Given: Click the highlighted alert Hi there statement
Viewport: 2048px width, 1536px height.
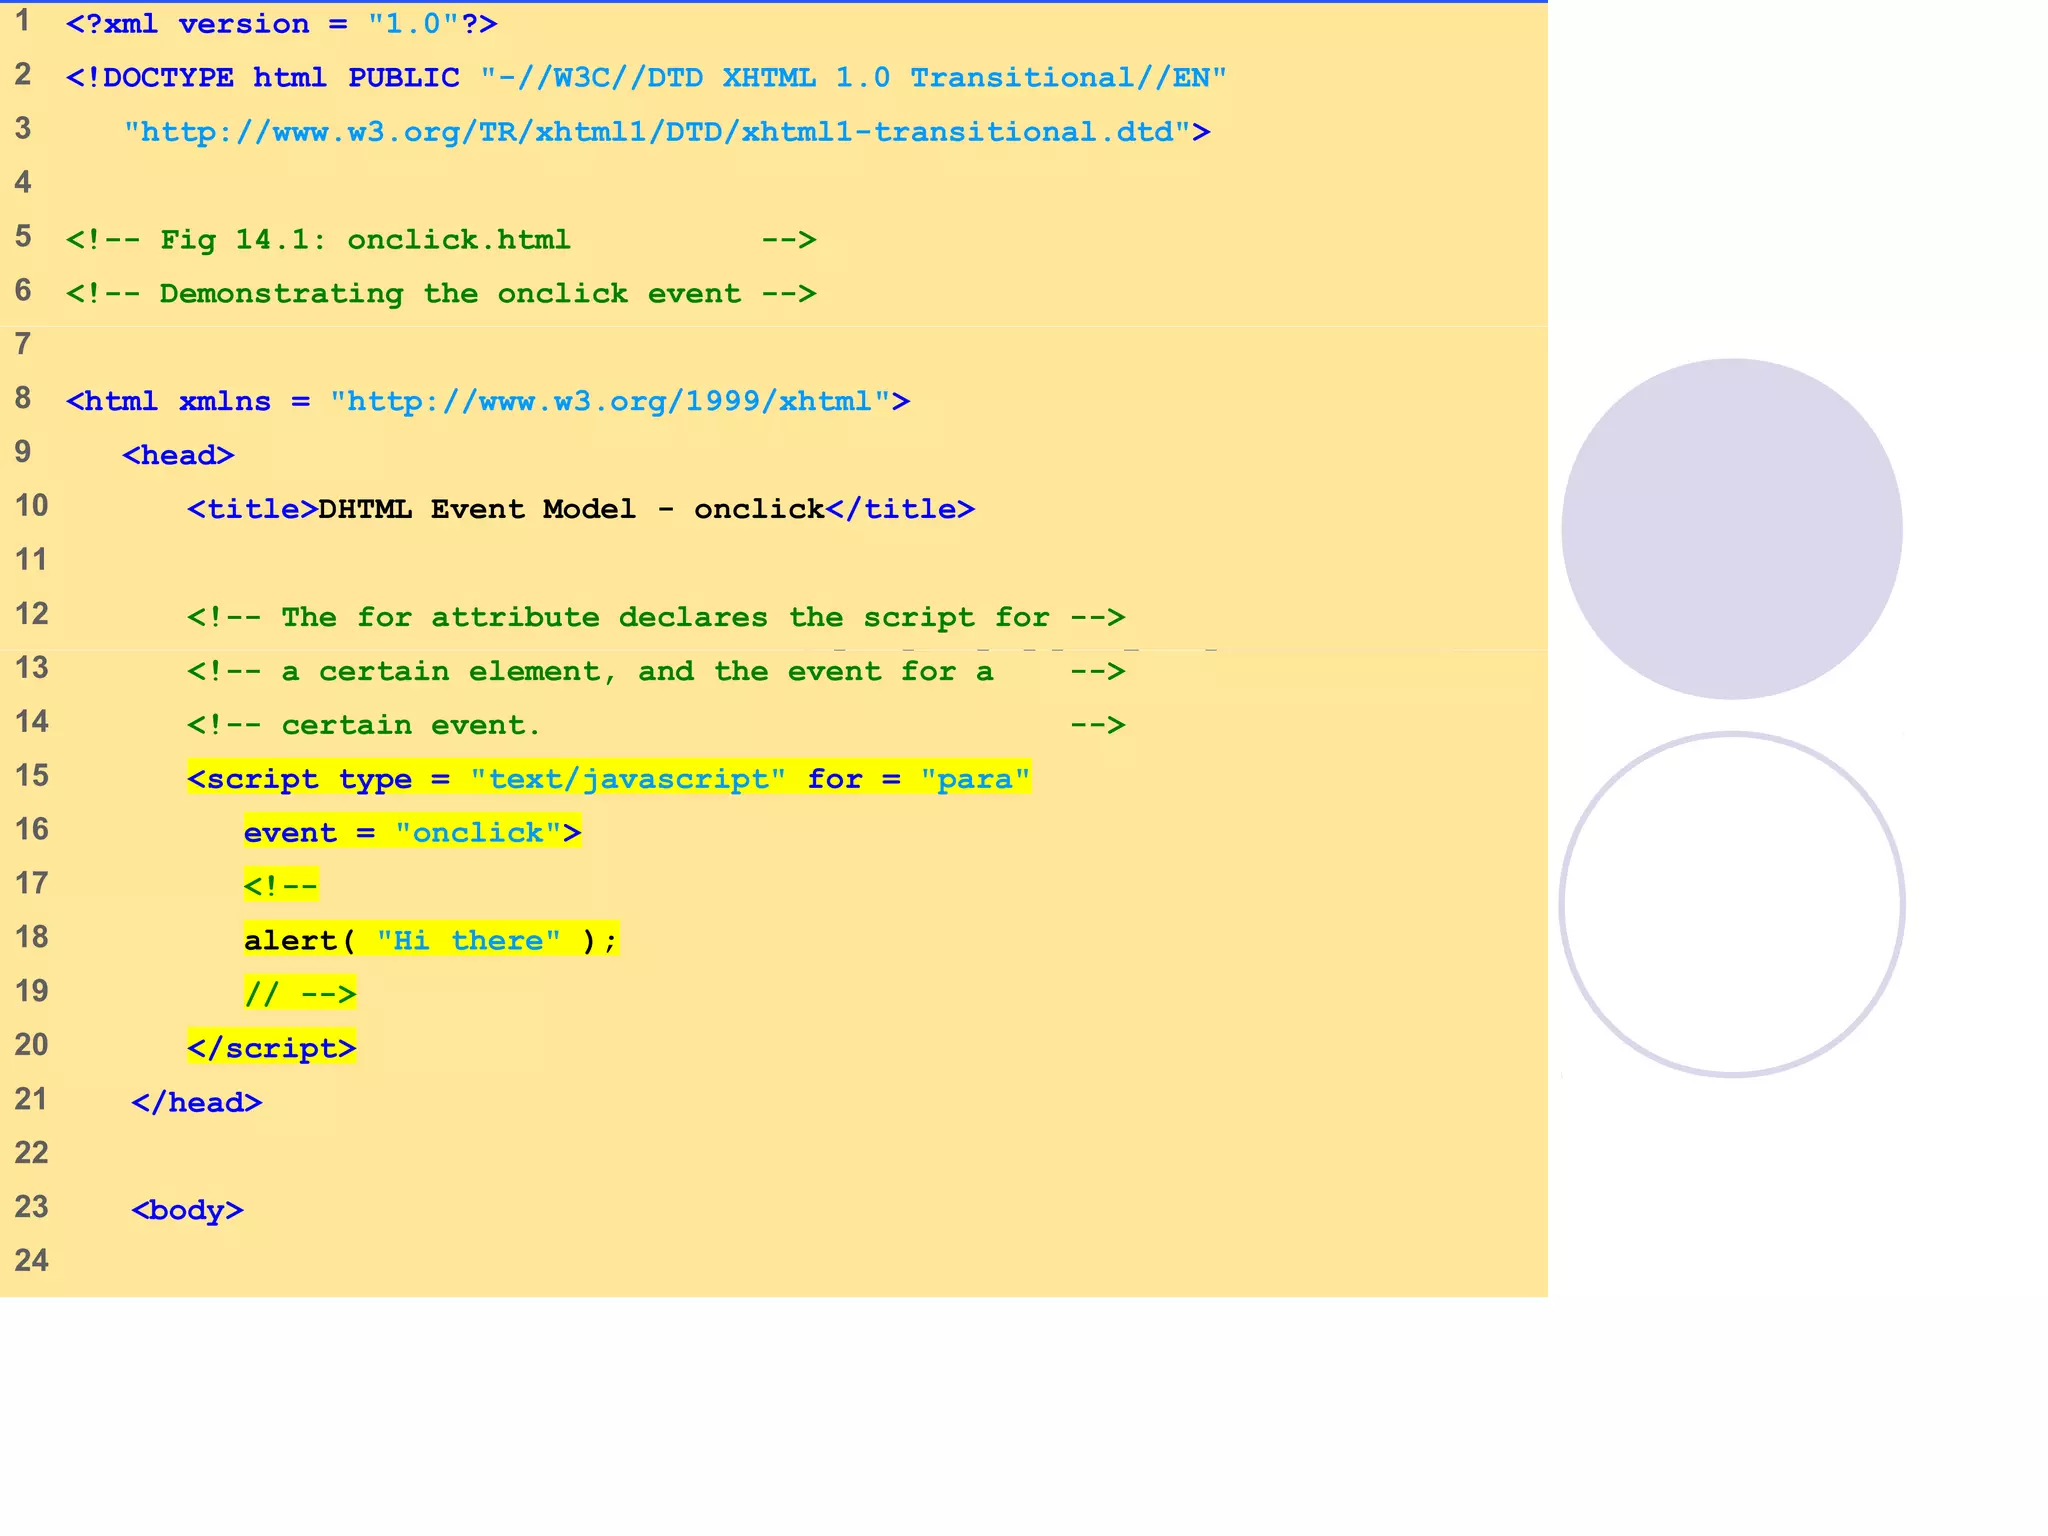Looking at the screenshot, I should [x=430, y=940].
